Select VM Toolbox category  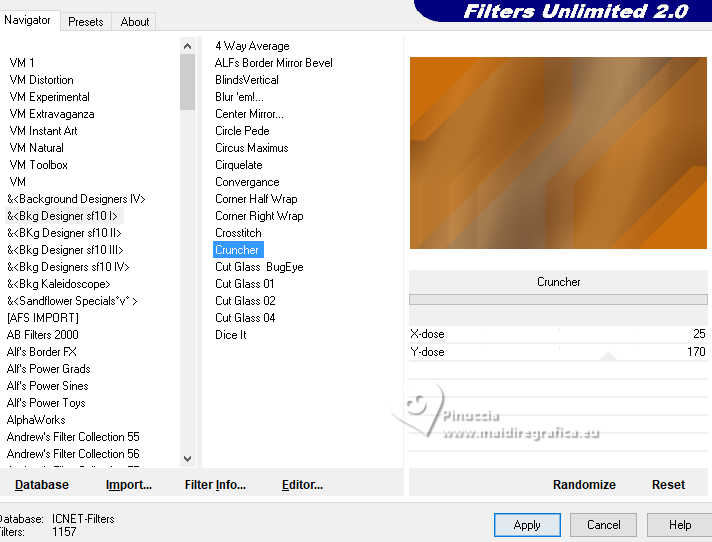click(39, 165)
